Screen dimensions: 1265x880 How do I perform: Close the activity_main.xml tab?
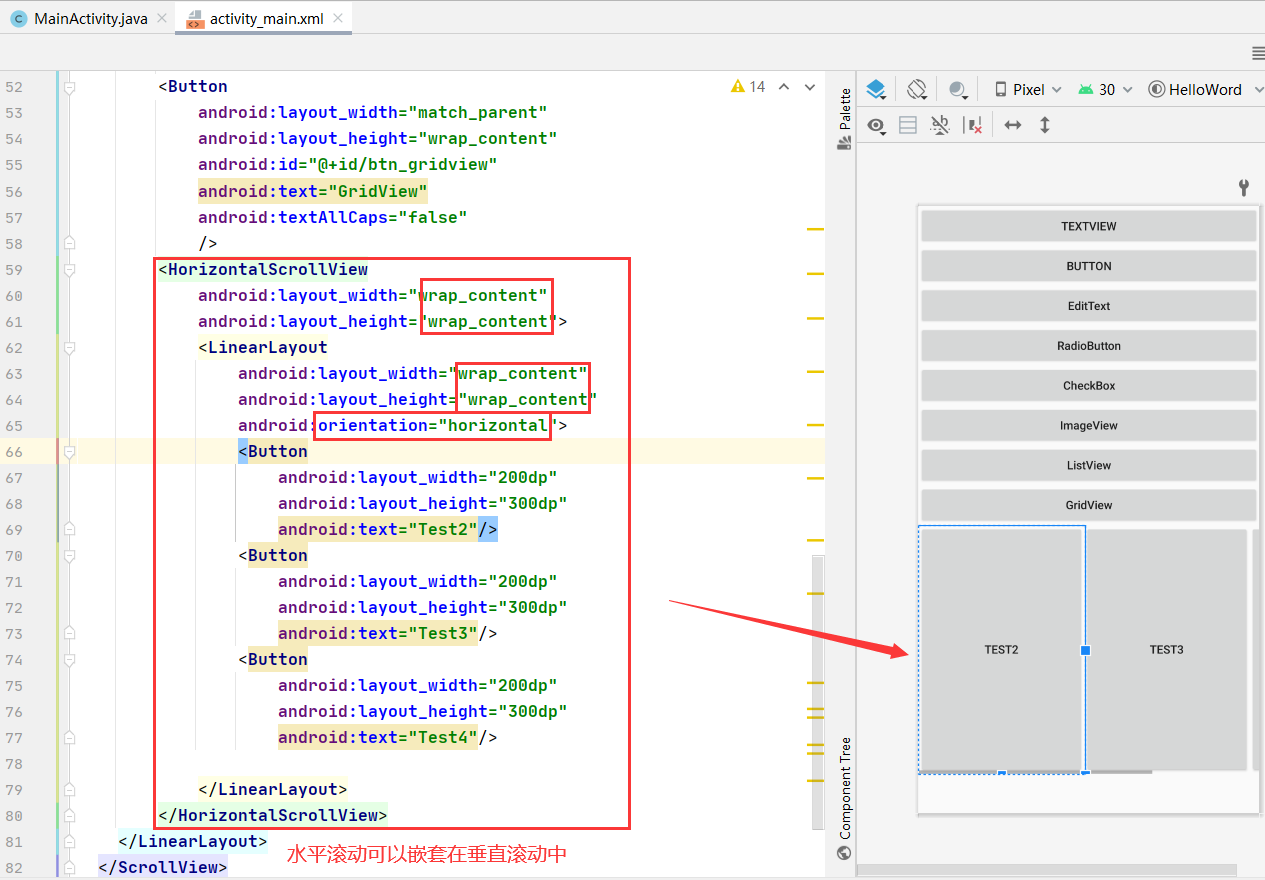click(338, 18)
